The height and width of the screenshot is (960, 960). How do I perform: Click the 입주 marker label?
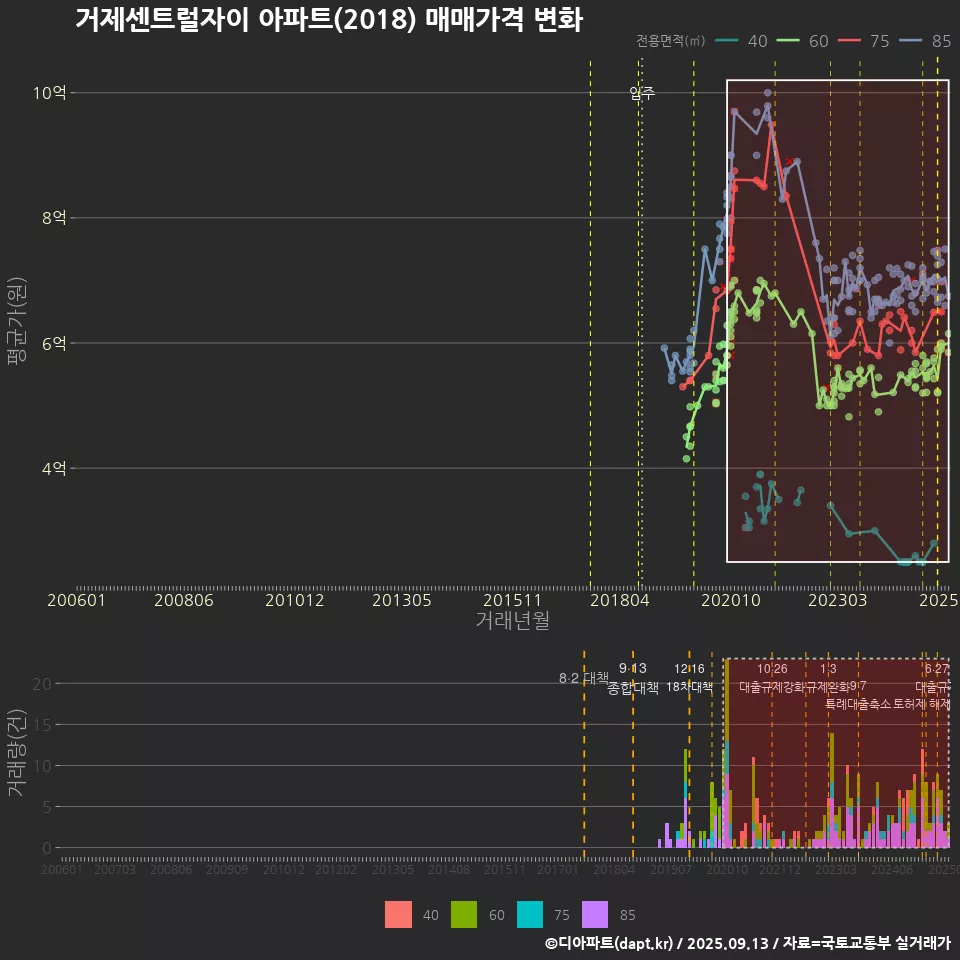coord(642,93)
